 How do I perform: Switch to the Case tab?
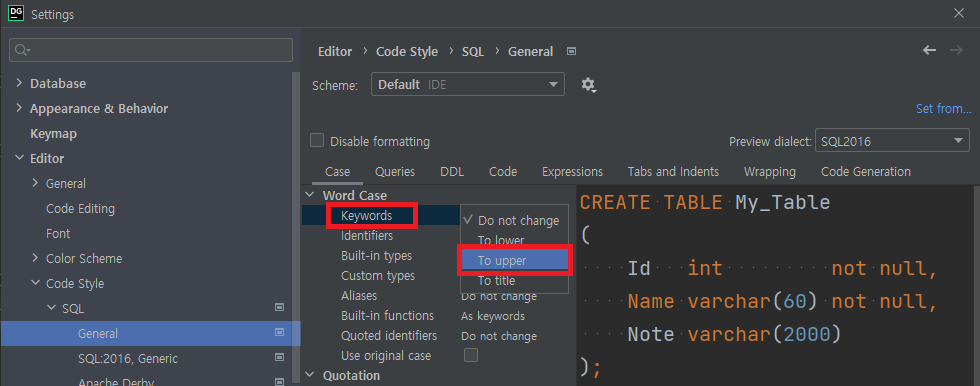338,171
